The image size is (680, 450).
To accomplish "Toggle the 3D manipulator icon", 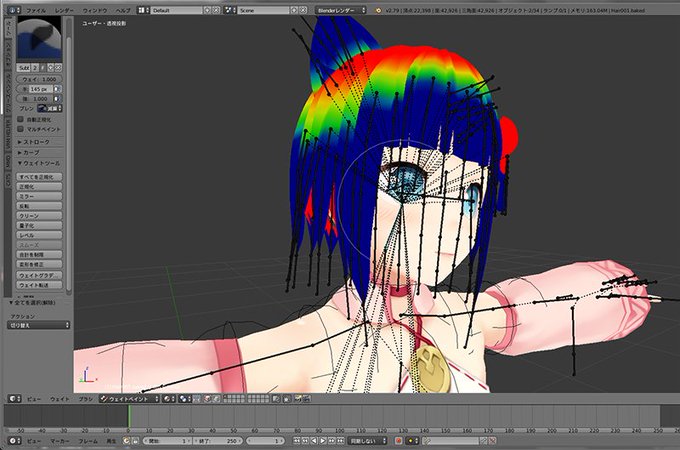I will click(x=196, y=399).
